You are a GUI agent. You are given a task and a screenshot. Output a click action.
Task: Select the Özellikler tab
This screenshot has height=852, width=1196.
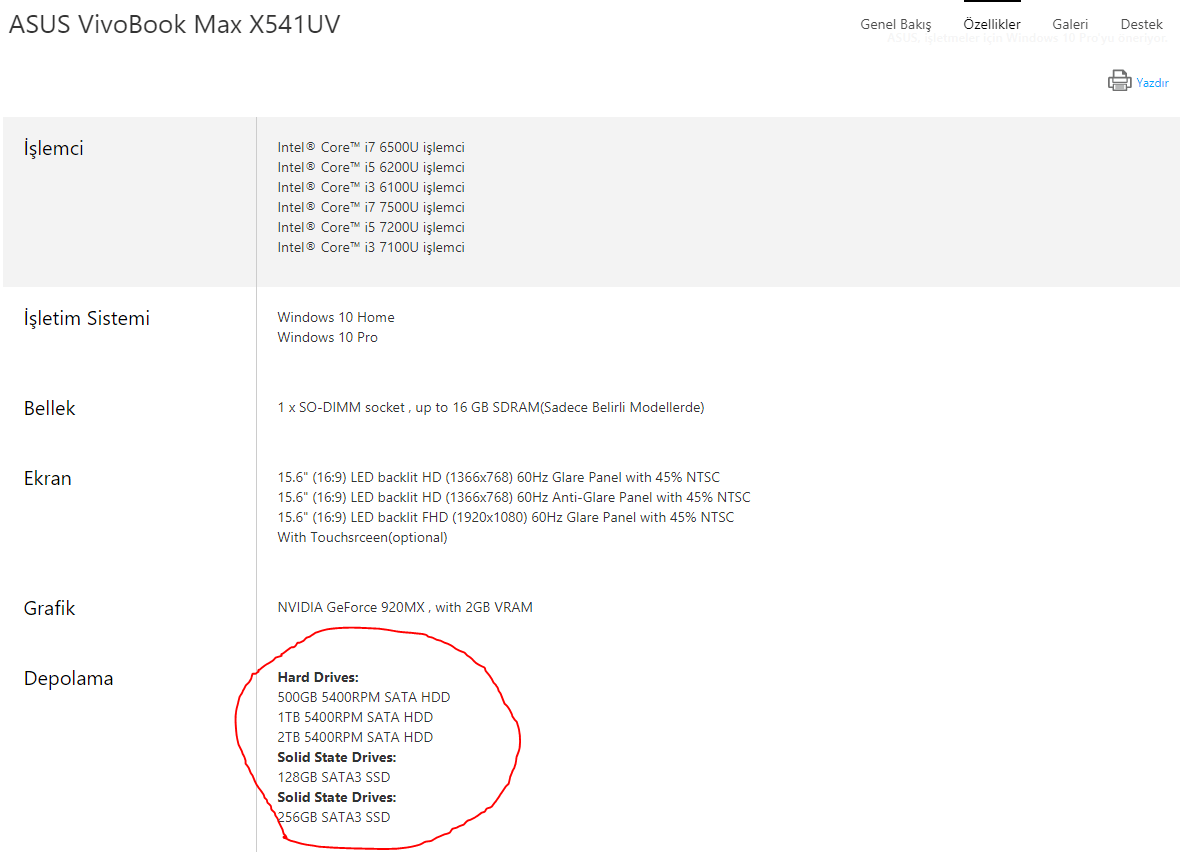992,24
